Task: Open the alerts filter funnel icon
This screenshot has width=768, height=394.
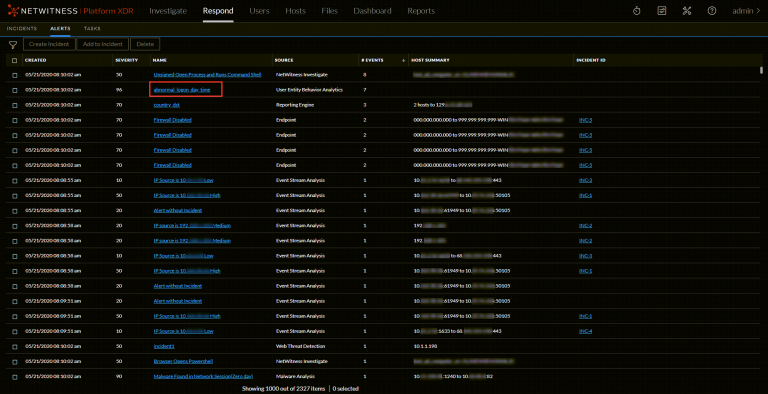Action: coord(13,45)
